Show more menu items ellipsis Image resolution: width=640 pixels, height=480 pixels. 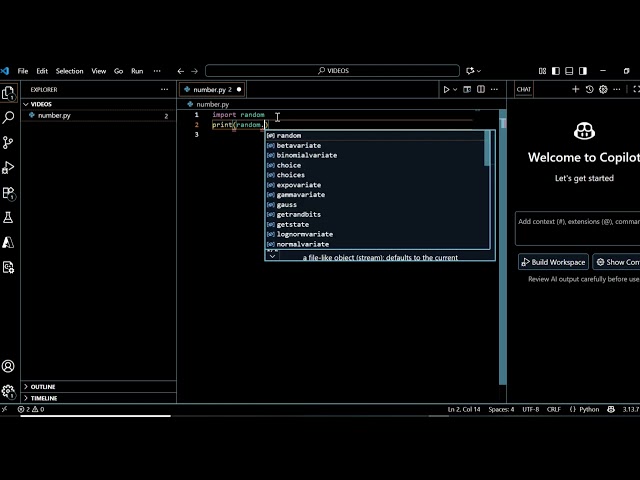coord(157,71)
